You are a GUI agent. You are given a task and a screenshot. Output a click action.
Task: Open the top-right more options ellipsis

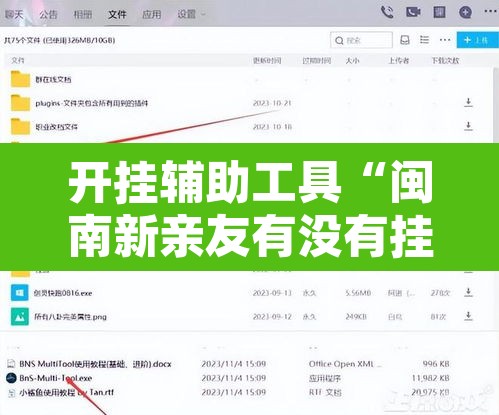click(490, 12)
